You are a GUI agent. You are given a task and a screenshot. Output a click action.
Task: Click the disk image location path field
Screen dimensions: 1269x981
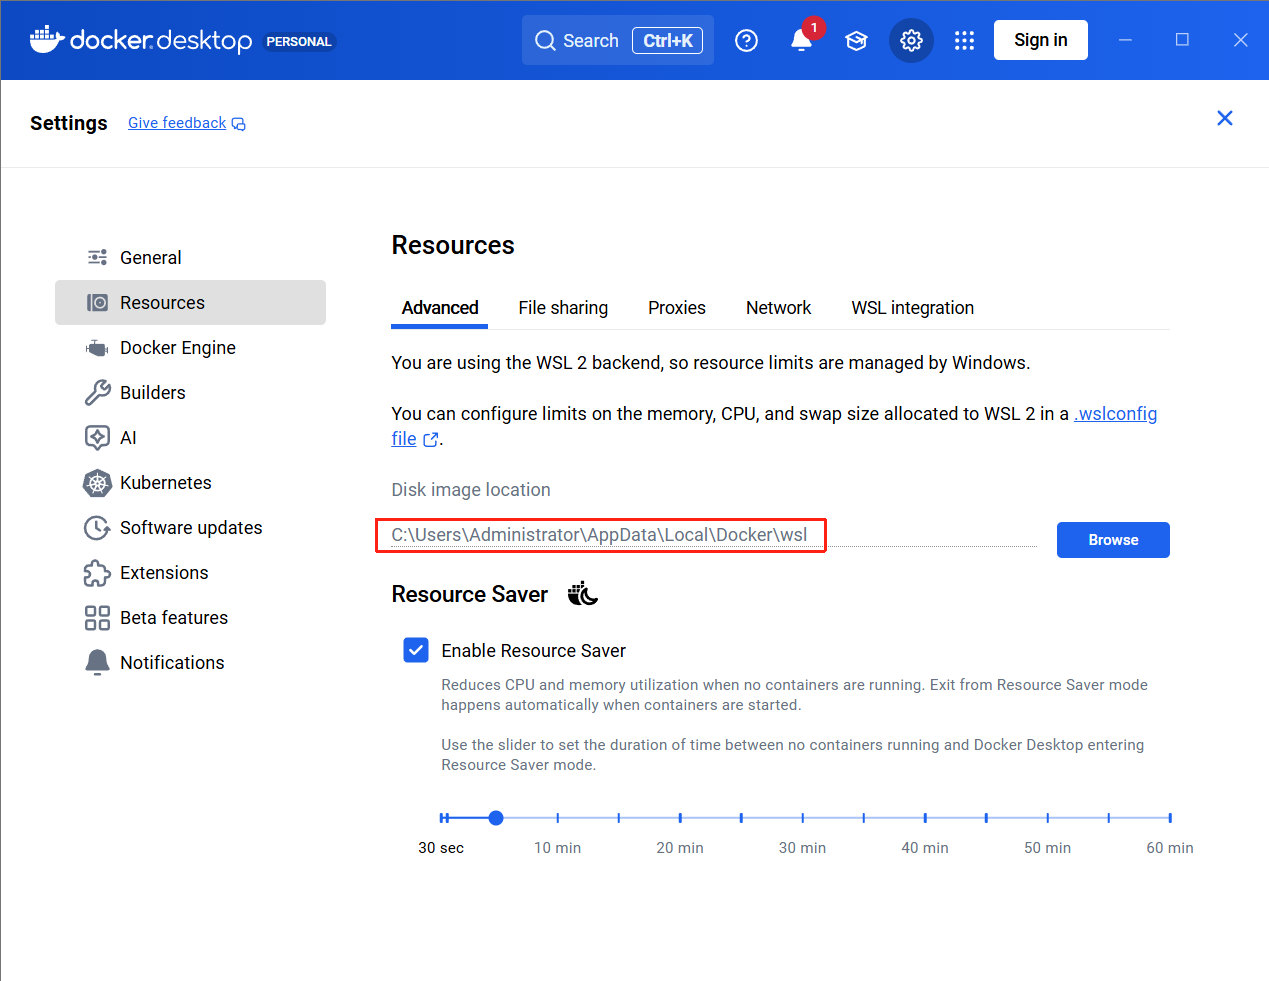(x=714, y=535)
